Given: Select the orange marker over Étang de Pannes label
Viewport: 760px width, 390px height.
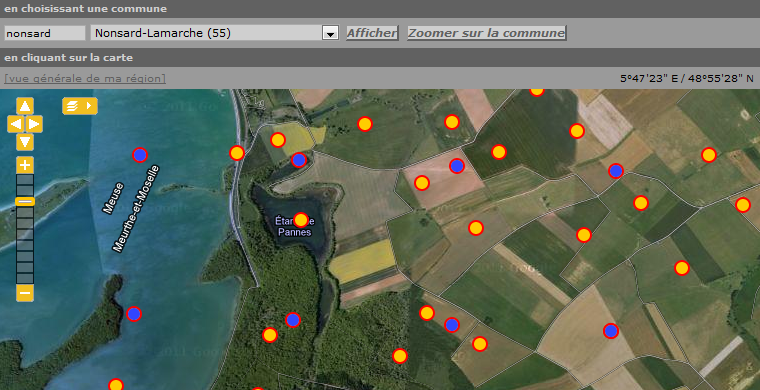Looking at the screenshot, I should point(301,220).
